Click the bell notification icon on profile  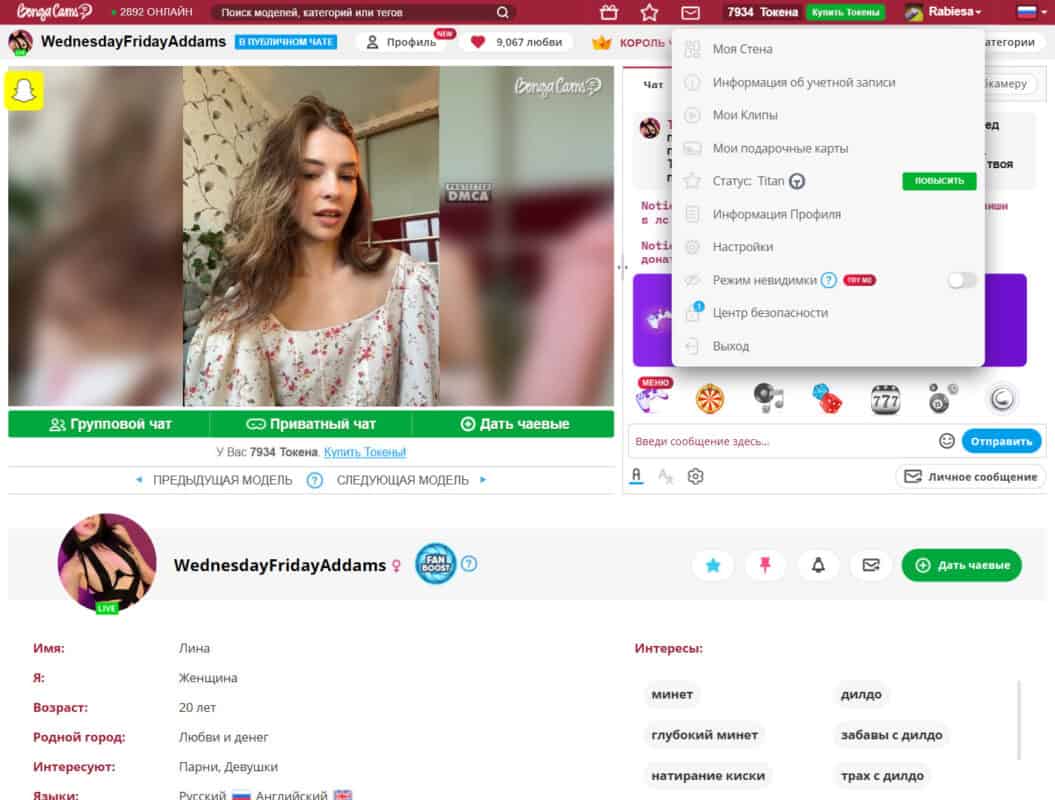[818, 565]
